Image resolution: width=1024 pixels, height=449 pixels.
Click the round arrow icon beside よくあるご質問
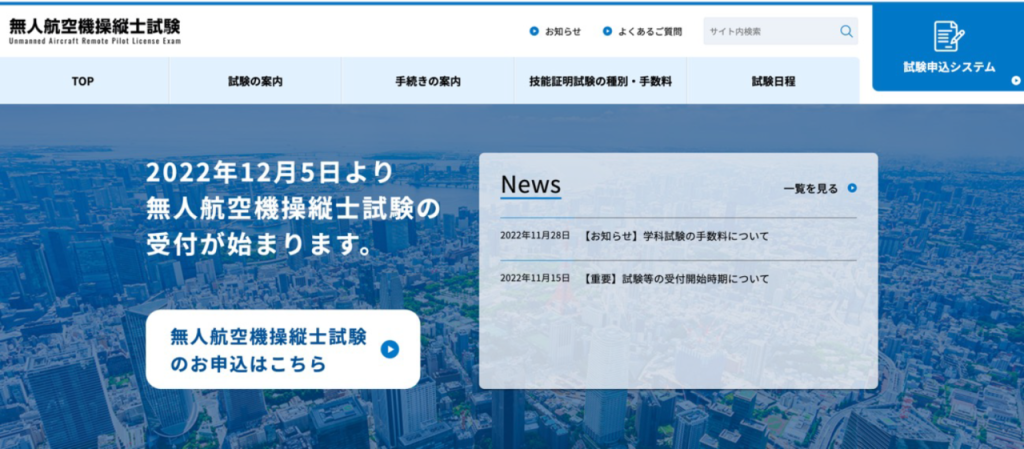coord(607,31)
